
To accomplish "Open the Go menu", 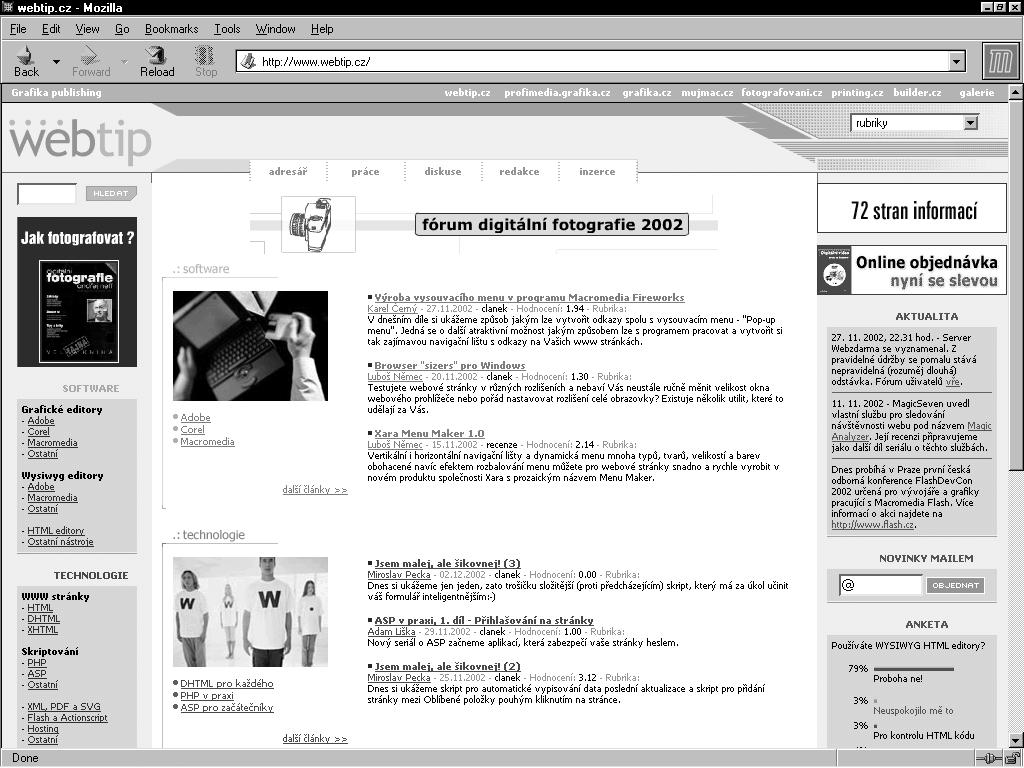I will [x=122, y=29].
